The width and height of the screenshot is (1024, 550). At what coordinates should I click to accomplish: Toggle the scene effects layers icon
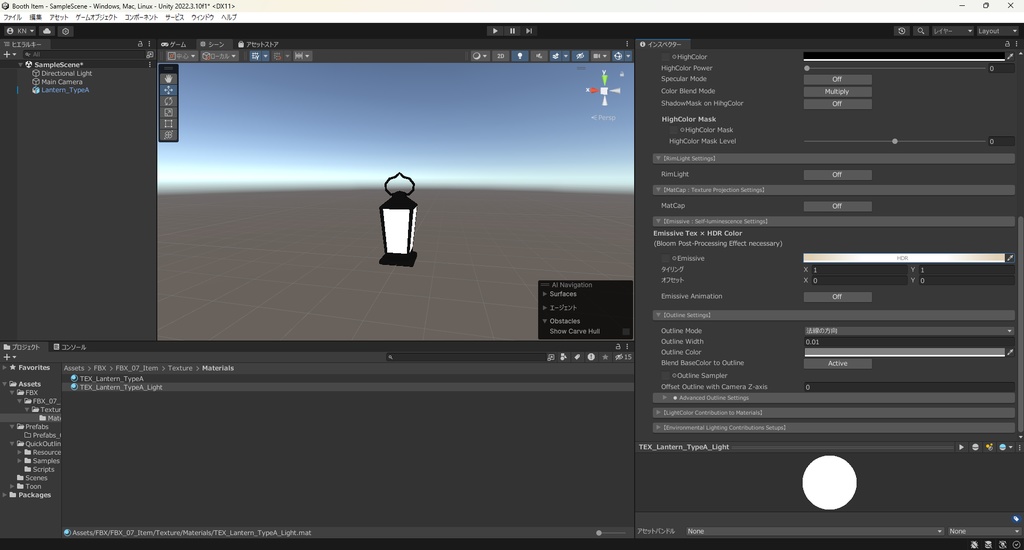(x=556, y=56)
